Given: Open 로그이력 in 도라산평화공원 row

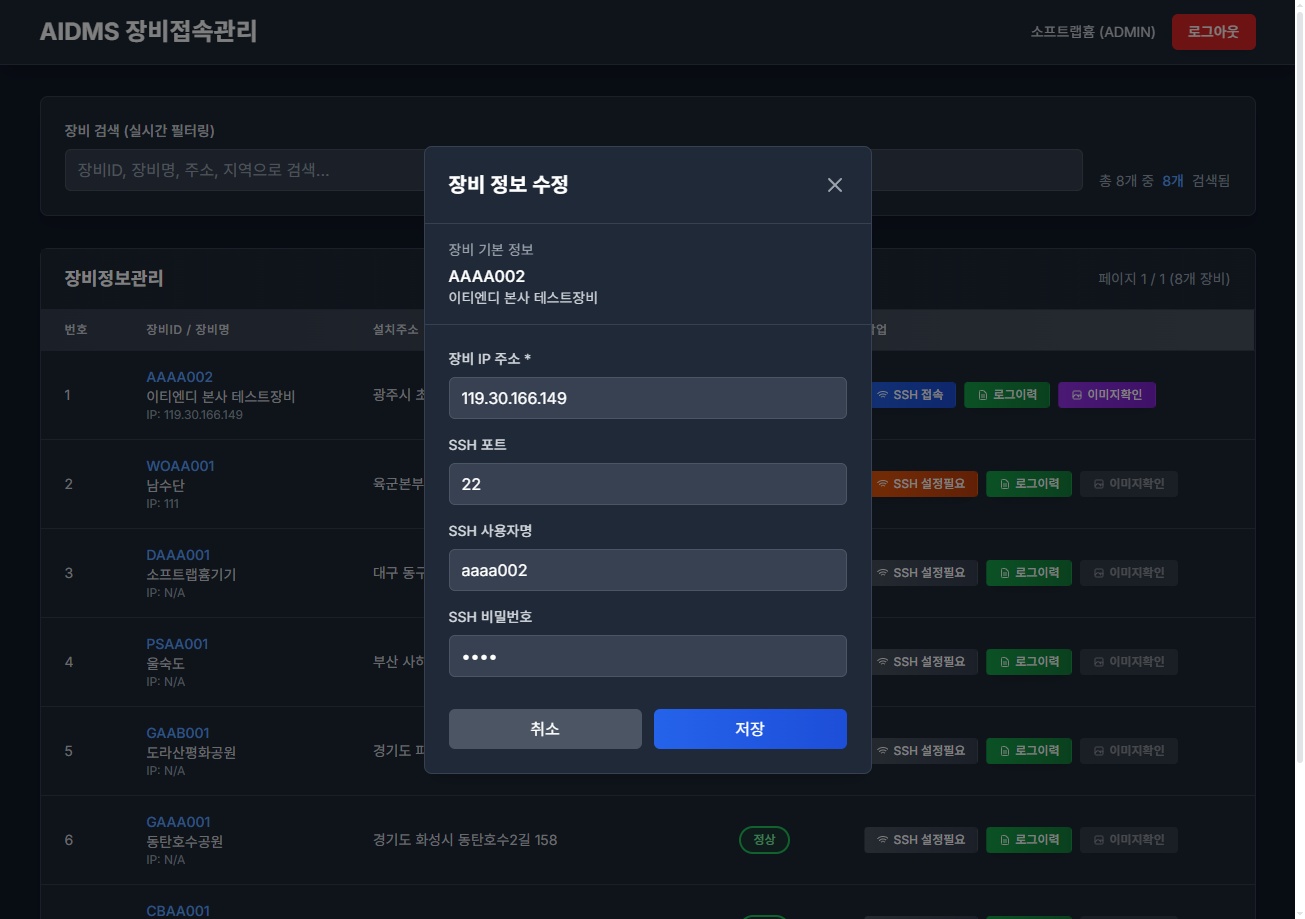Looking at the screenshot, I should pyautogui.click(x=1029, y=751).
